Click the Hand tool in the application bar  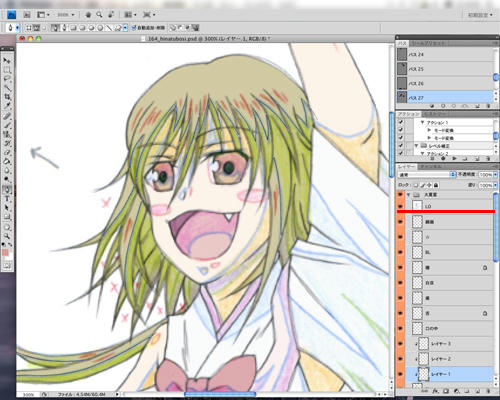88,15
